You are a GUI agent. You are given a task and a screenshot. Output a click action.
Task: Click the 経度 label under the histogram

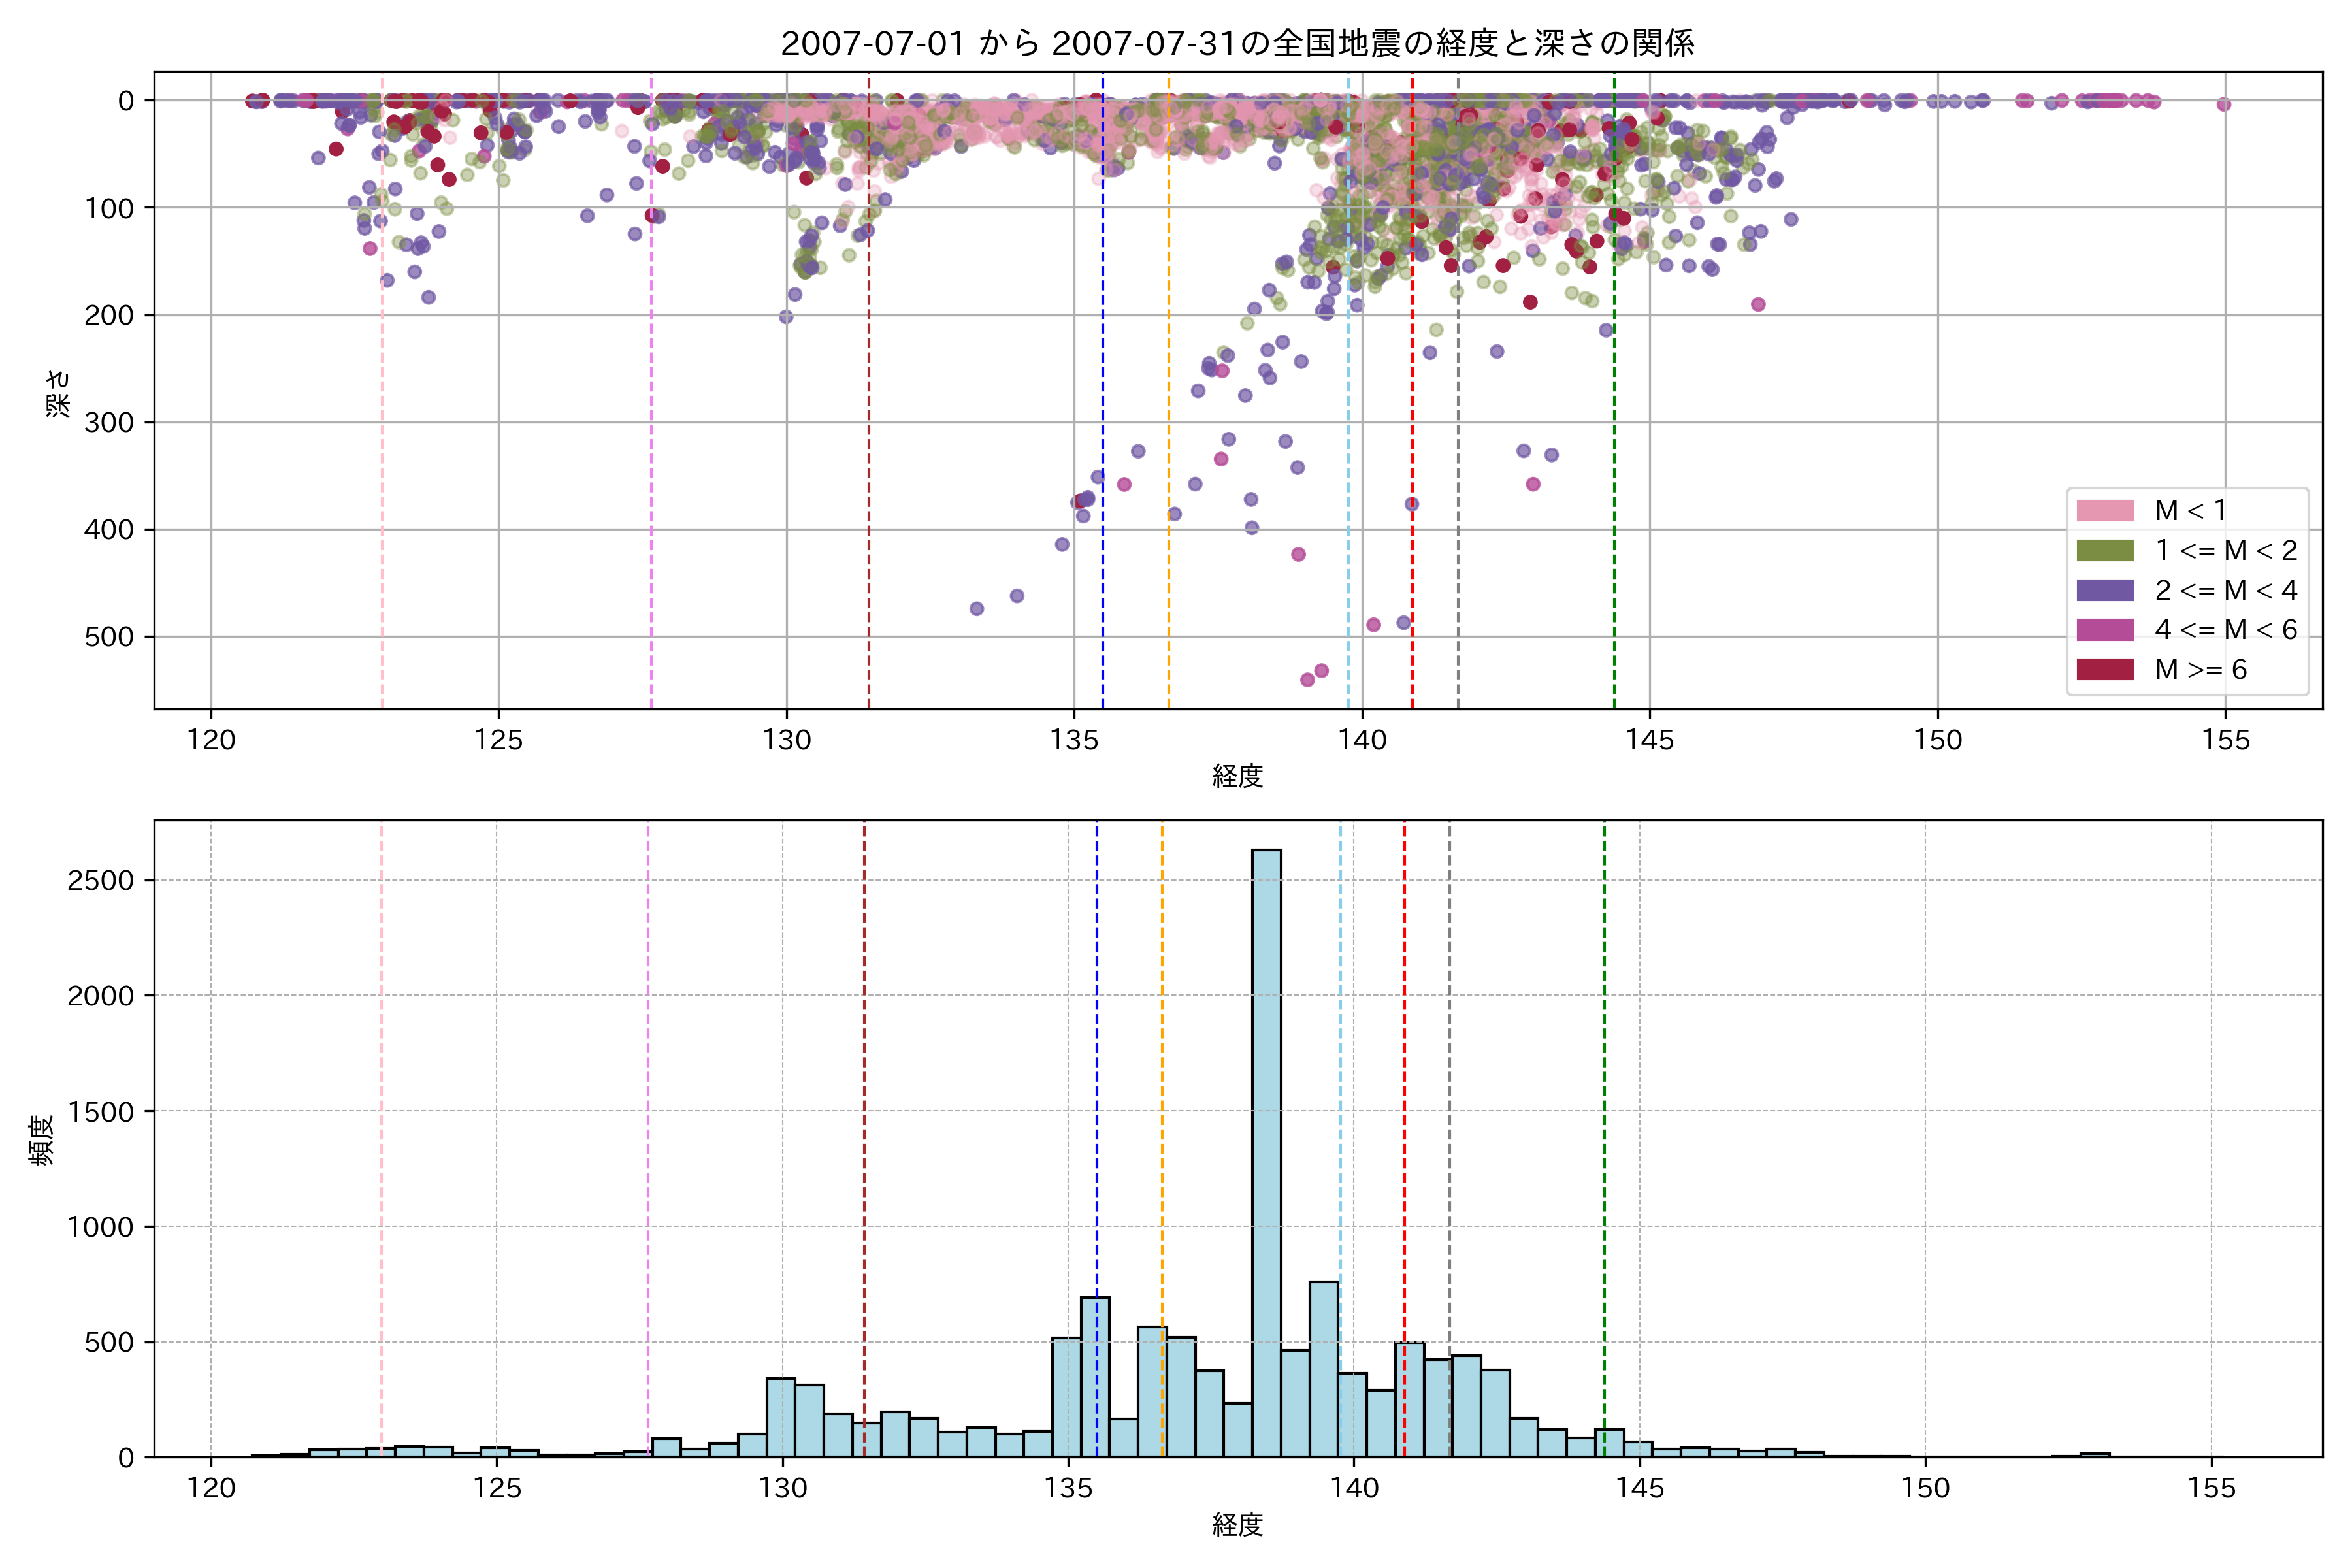tap(1237, 1525)
